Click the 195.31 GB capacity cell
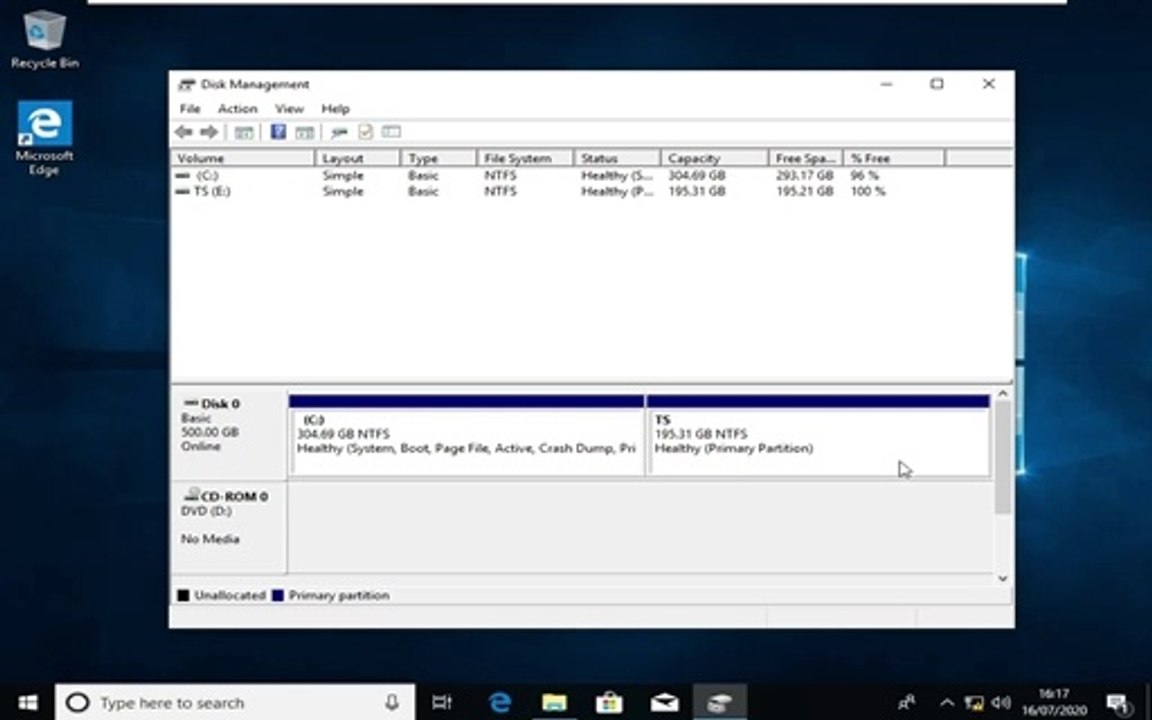1152x720 pixels. point(696,191)
